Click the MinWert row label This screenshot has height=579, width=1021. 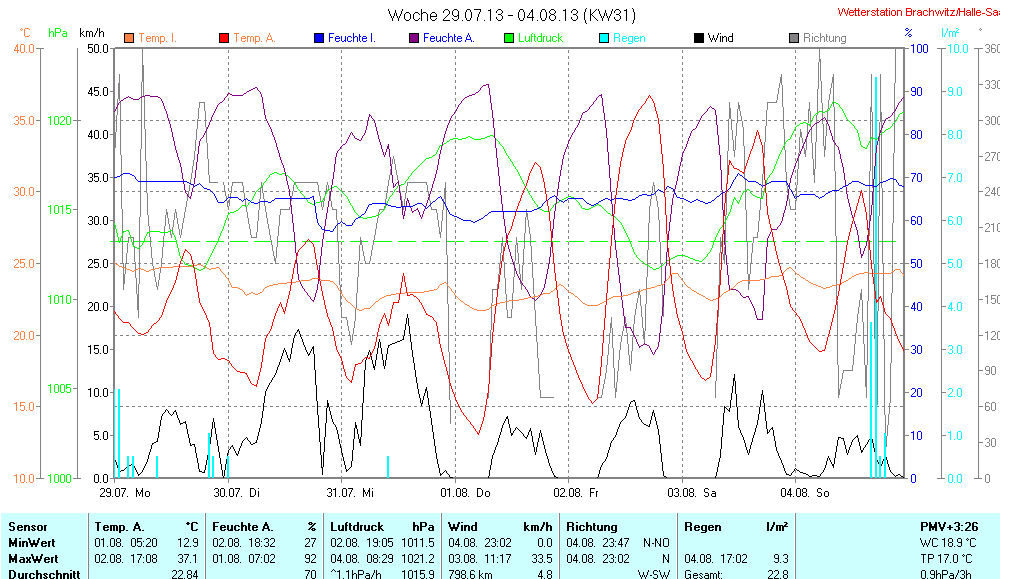30,542
